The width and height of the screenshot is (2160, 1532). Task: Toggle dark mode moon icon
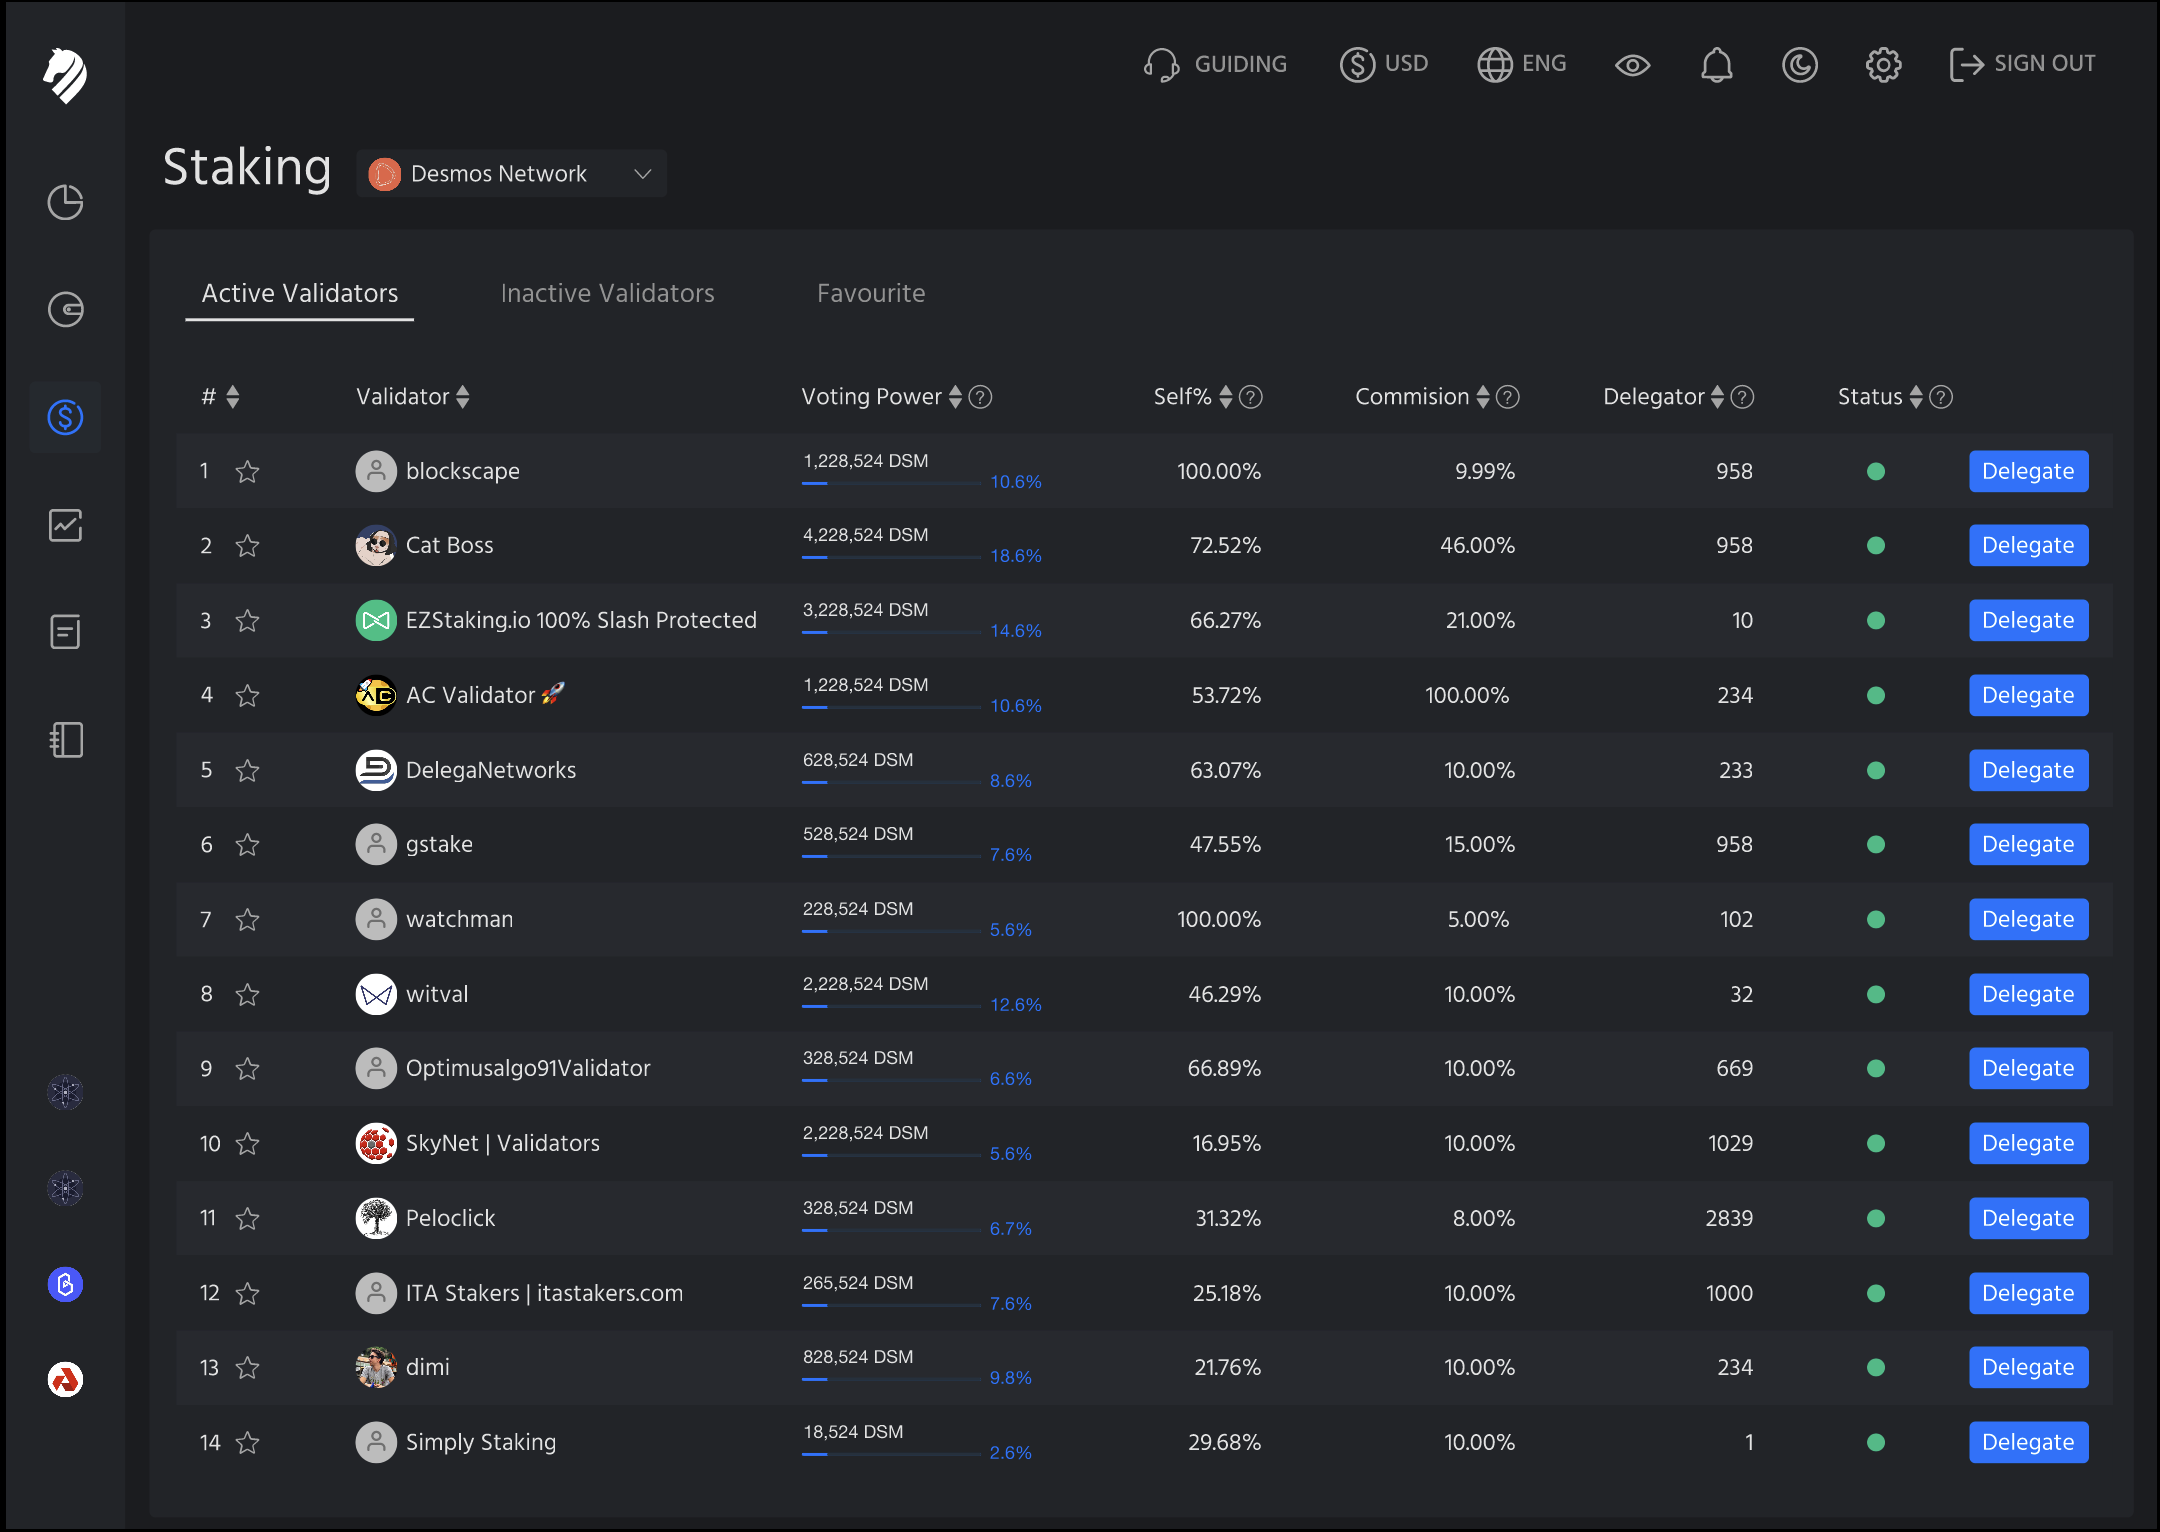coord(1799,65)
